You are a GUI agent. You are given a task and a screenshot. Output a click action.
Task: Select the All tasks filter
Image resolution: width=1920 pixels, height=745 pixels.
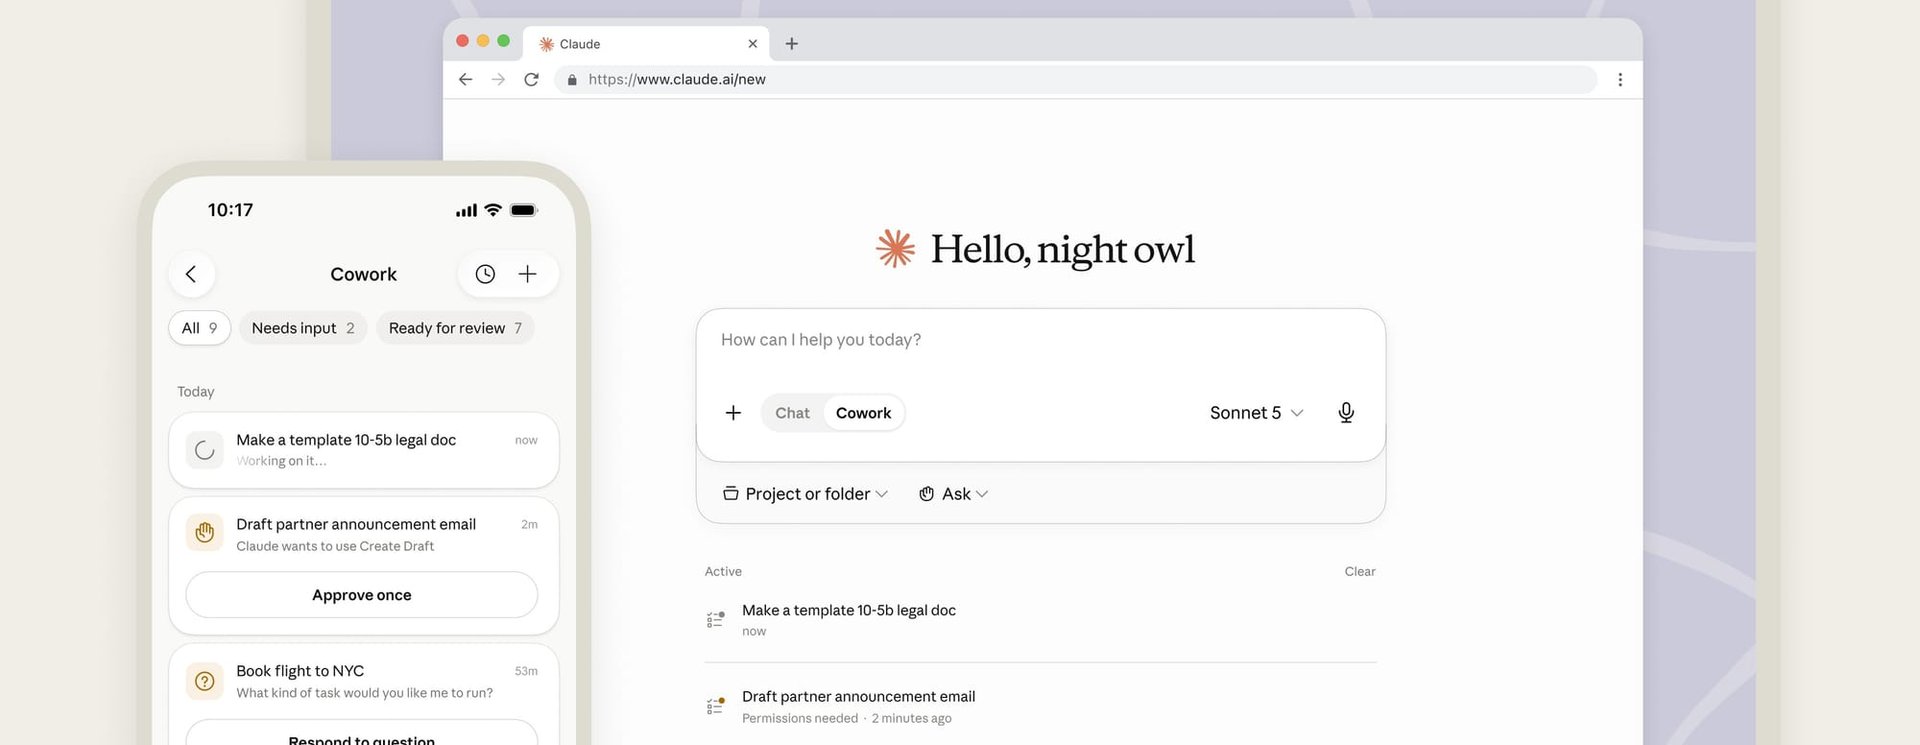coord(200,328)
